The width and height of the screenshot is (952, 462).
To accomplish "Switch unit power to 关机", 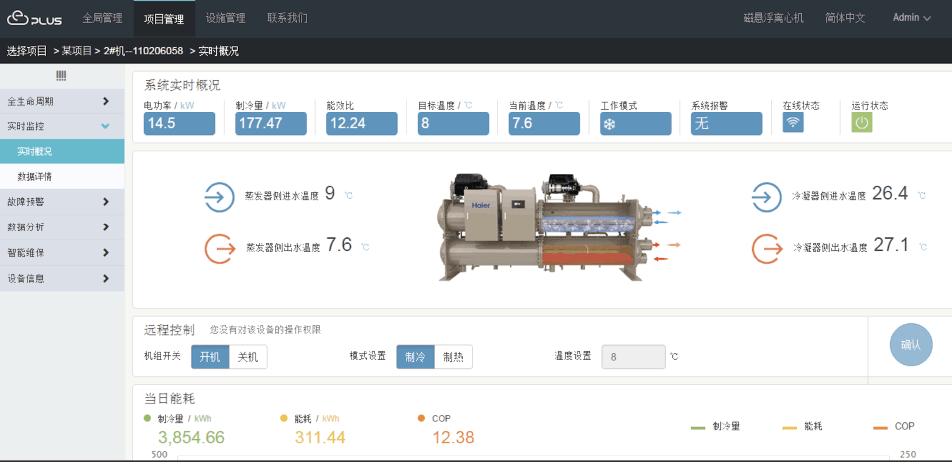I will 248,357.
